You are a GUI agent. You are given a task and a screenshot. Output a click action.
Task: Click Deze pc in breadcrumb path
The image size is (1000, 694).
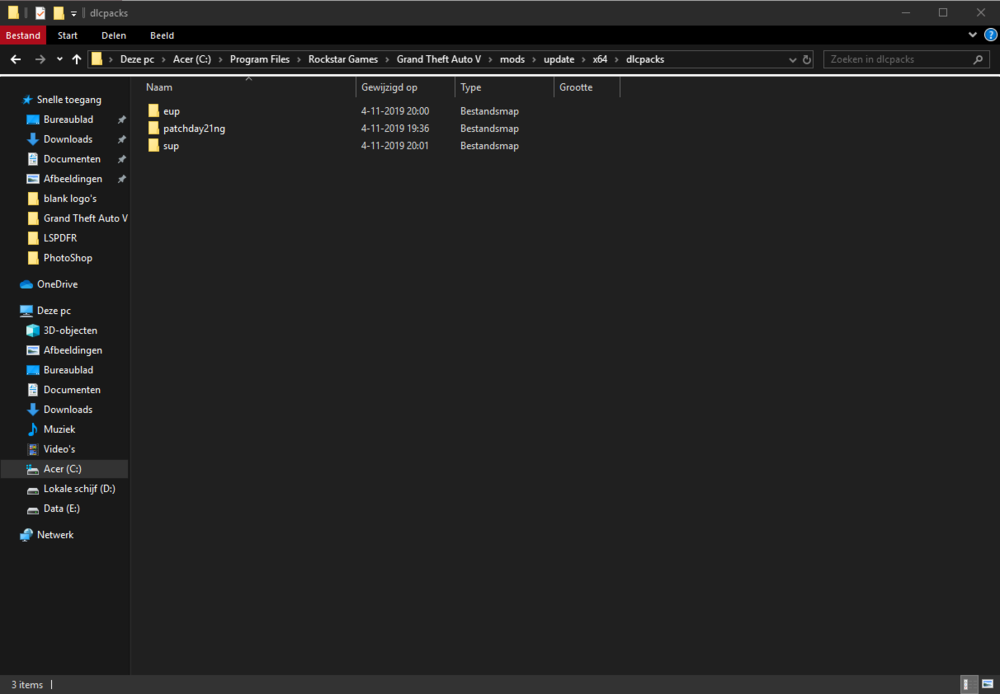pyautogui.click(x=137, y=59)
